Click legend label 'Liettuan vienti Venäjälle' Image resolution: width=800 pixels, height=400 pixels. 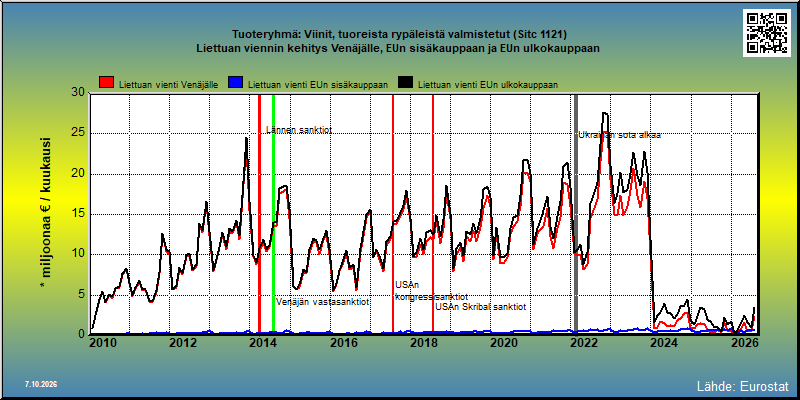coord(169,85)
